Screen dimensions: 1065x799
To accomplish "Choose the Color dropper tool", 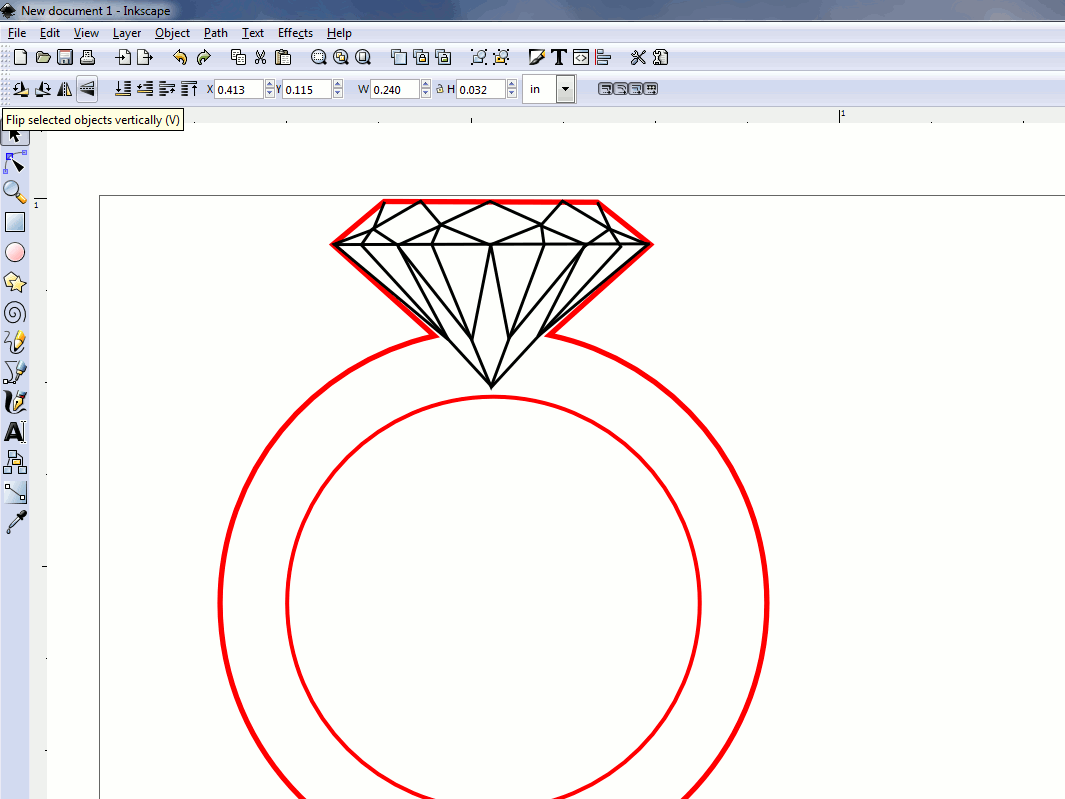I will point(15,522).
